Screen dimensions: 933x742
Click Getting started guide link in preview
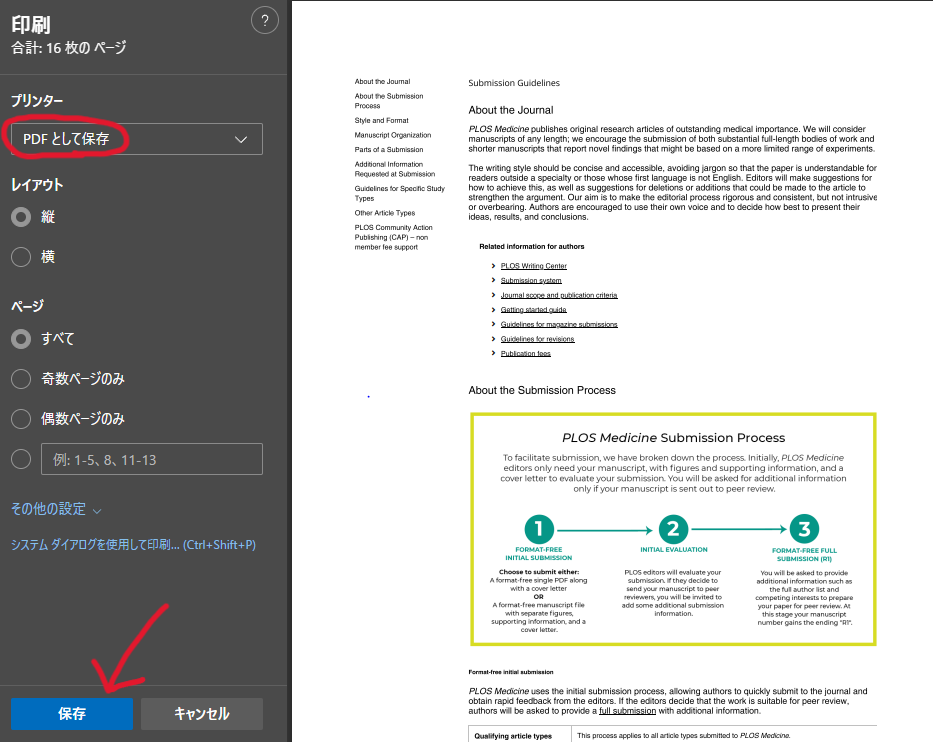click(533, 309)
